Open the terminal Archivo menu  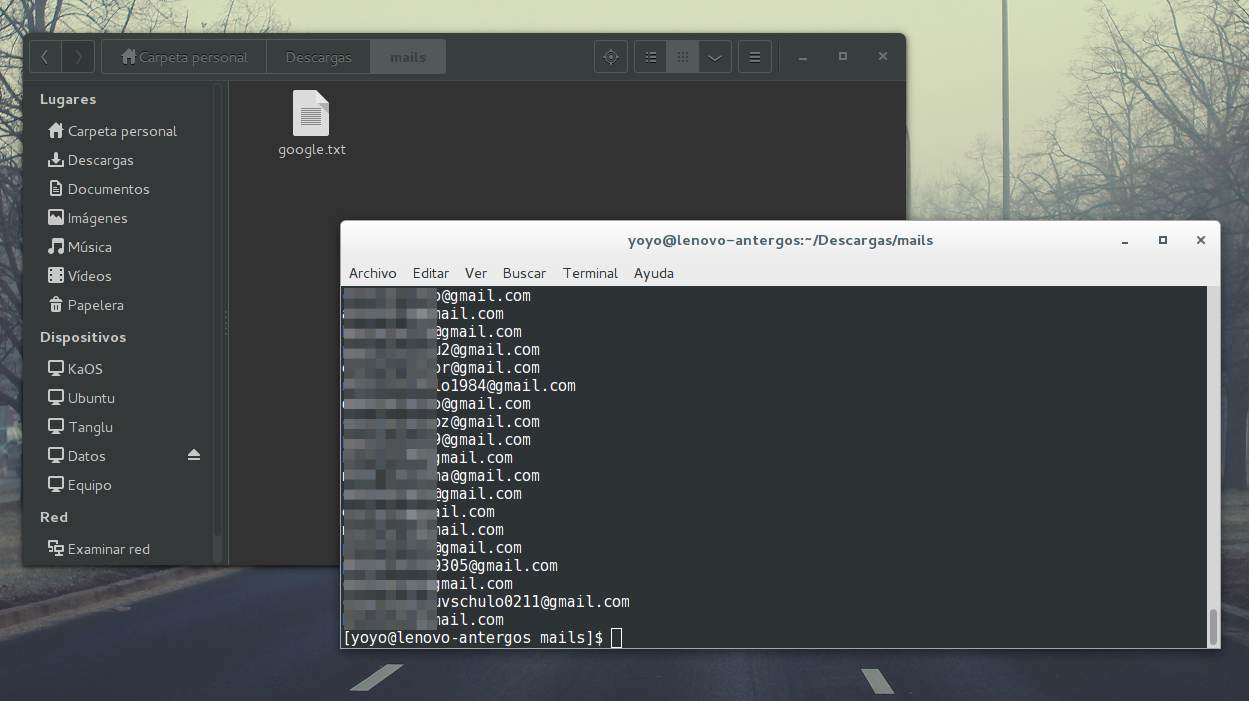click(x=373, y=273)
